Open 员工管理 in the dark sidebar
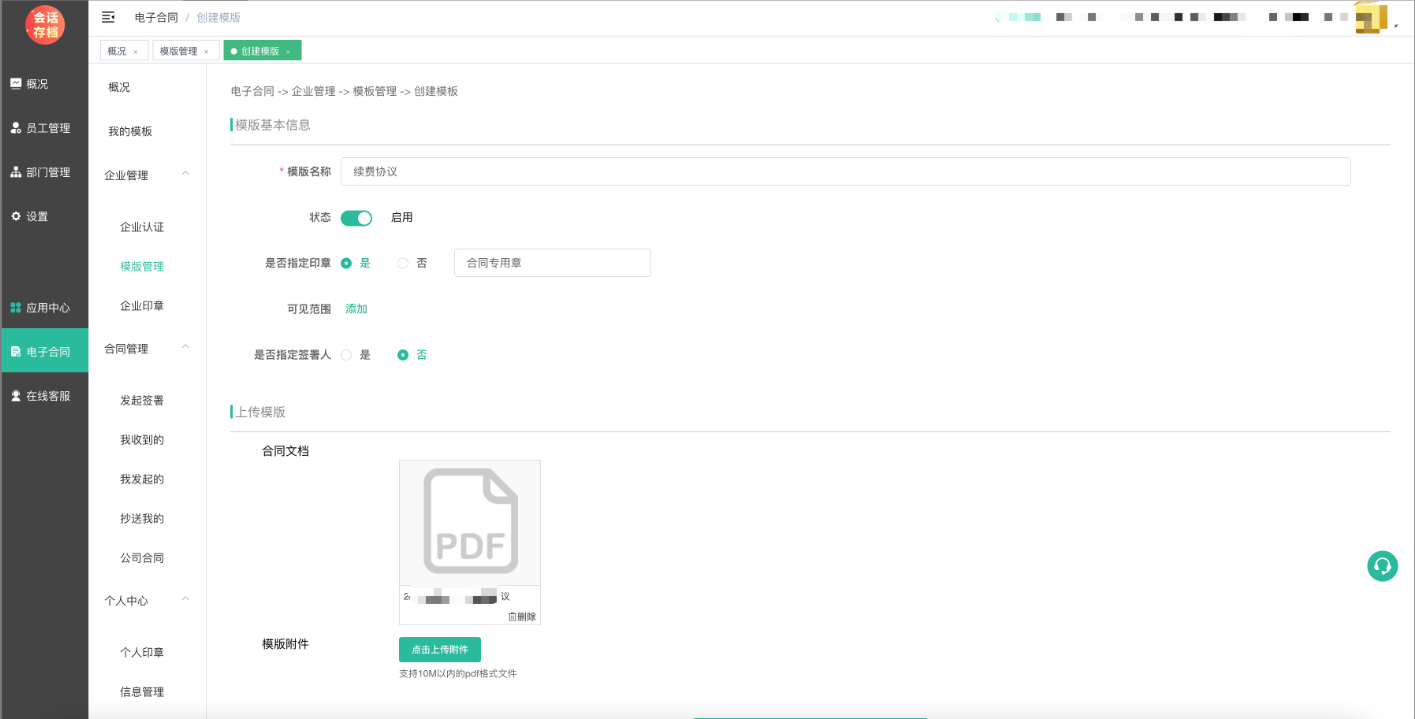This screenshot has height=719, width=1415. [x=46, y=128]
